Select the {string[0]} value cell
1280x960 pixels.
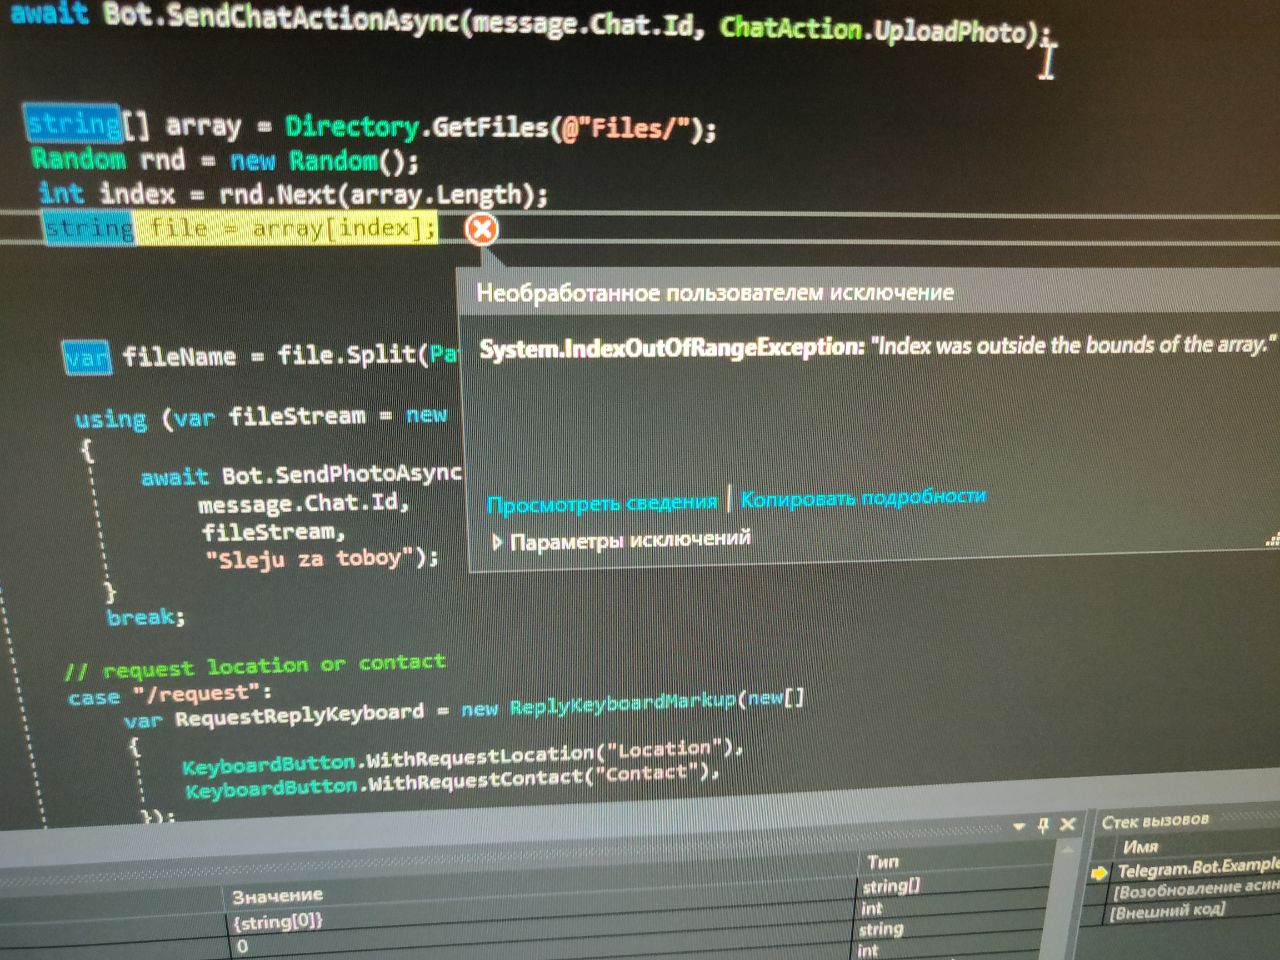[x=278, y=921]
